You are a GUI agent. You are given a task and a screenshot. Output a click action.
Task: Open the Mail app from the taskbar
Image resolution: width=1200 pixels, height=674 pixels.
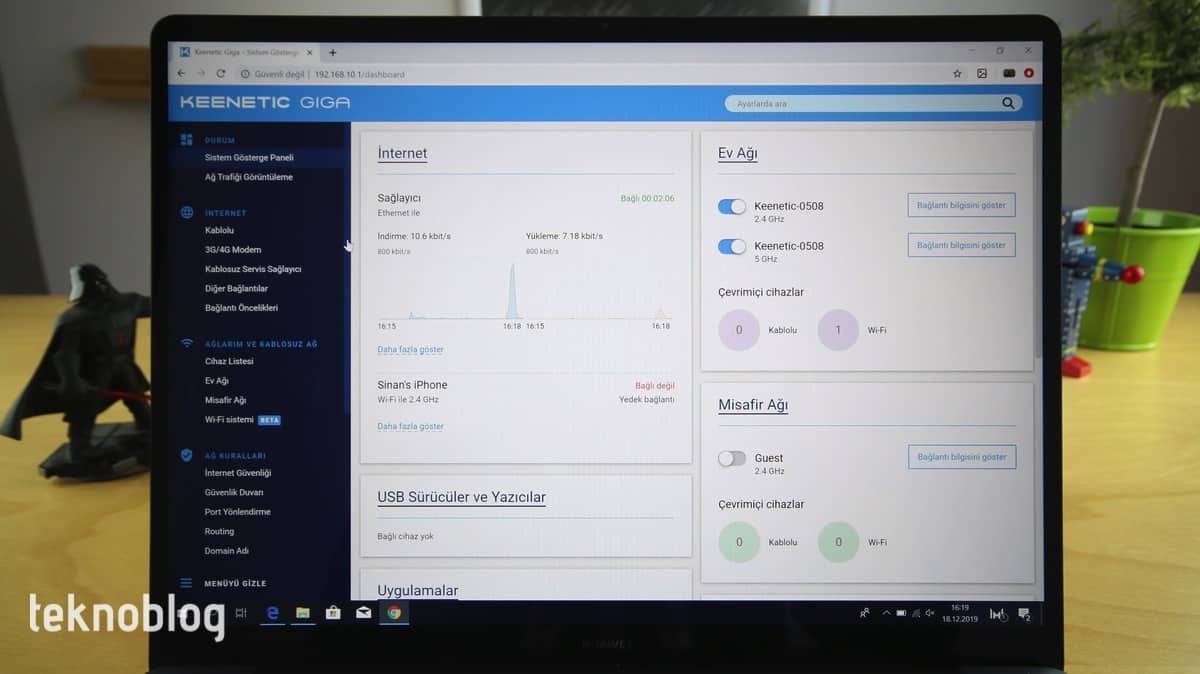363,612
